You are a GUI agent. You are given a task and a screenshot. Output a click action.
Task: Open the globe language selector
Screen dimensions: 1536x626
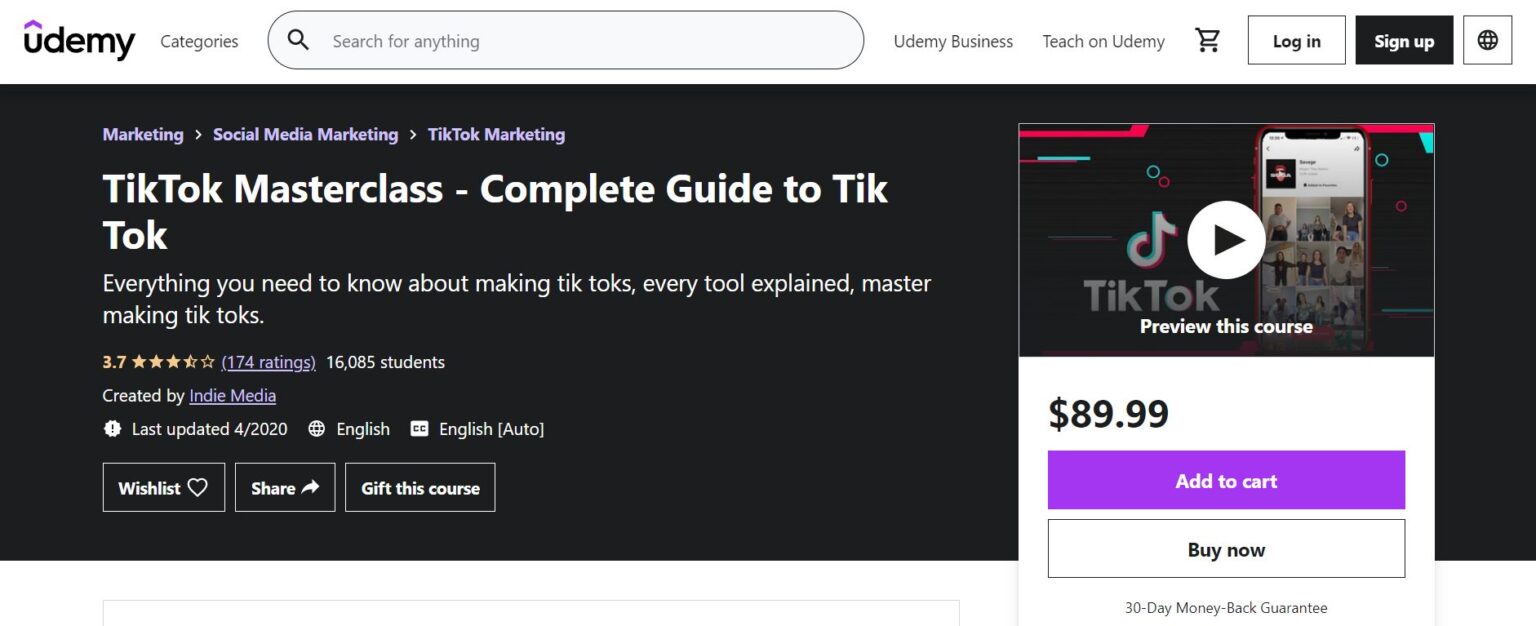coord(1487,40)
